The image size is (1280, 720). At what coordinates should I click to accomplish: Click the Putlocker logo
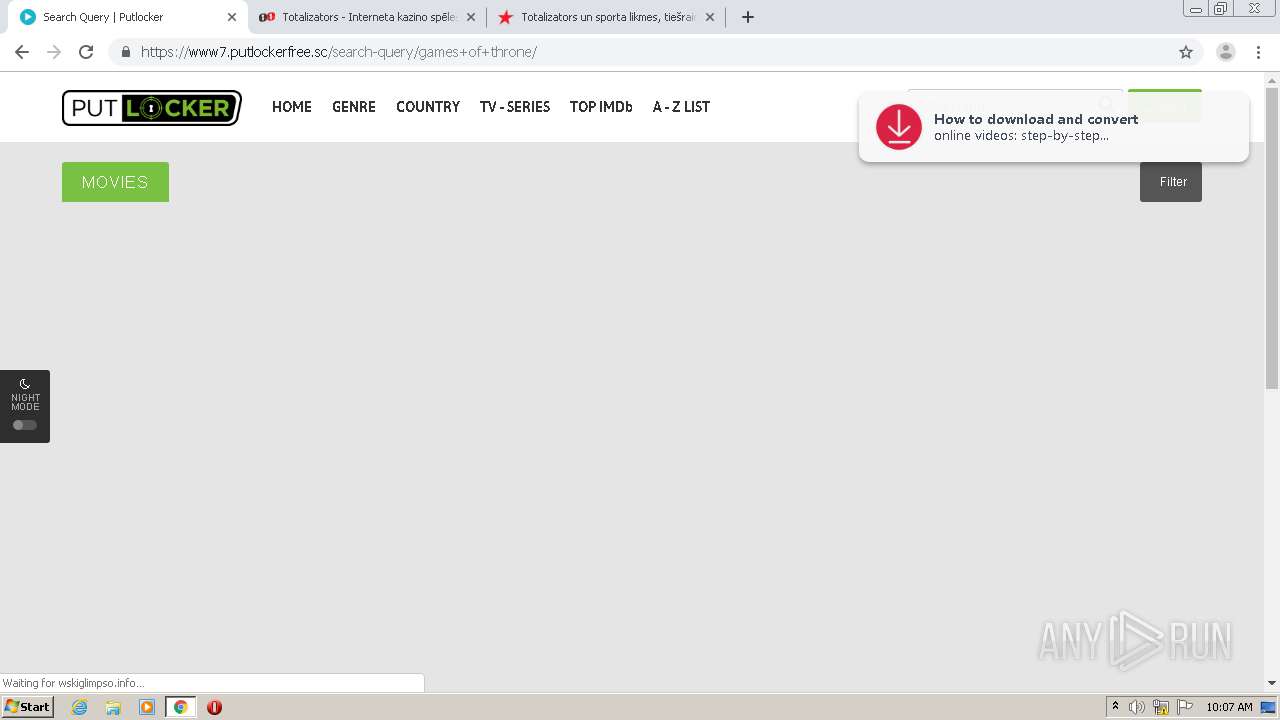click(152, 108)
